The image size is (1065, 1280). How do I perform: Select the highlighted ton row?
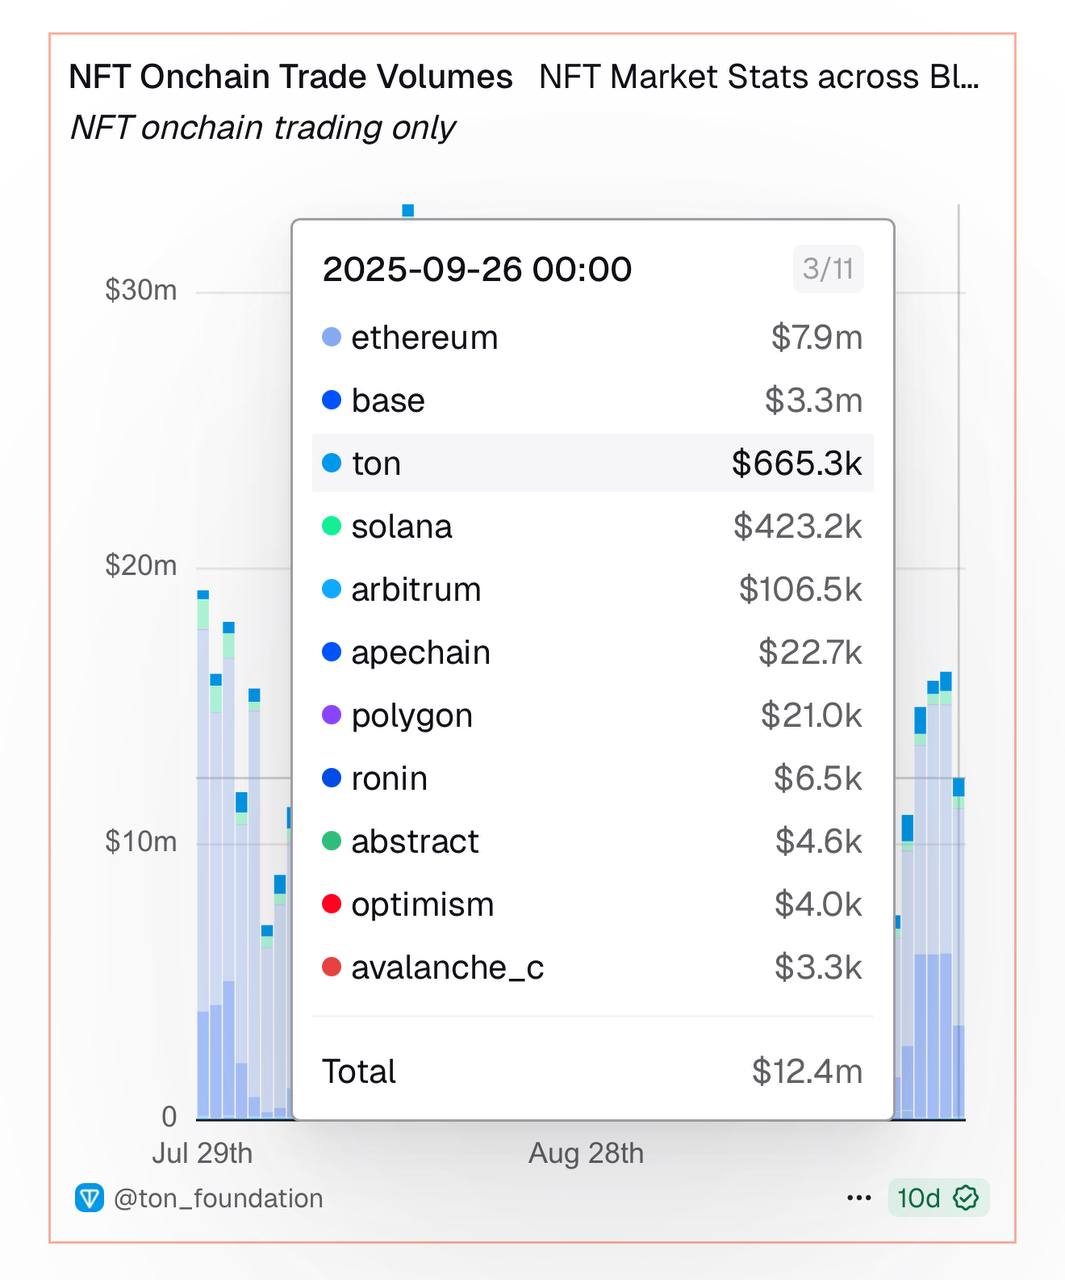[592, 463]
